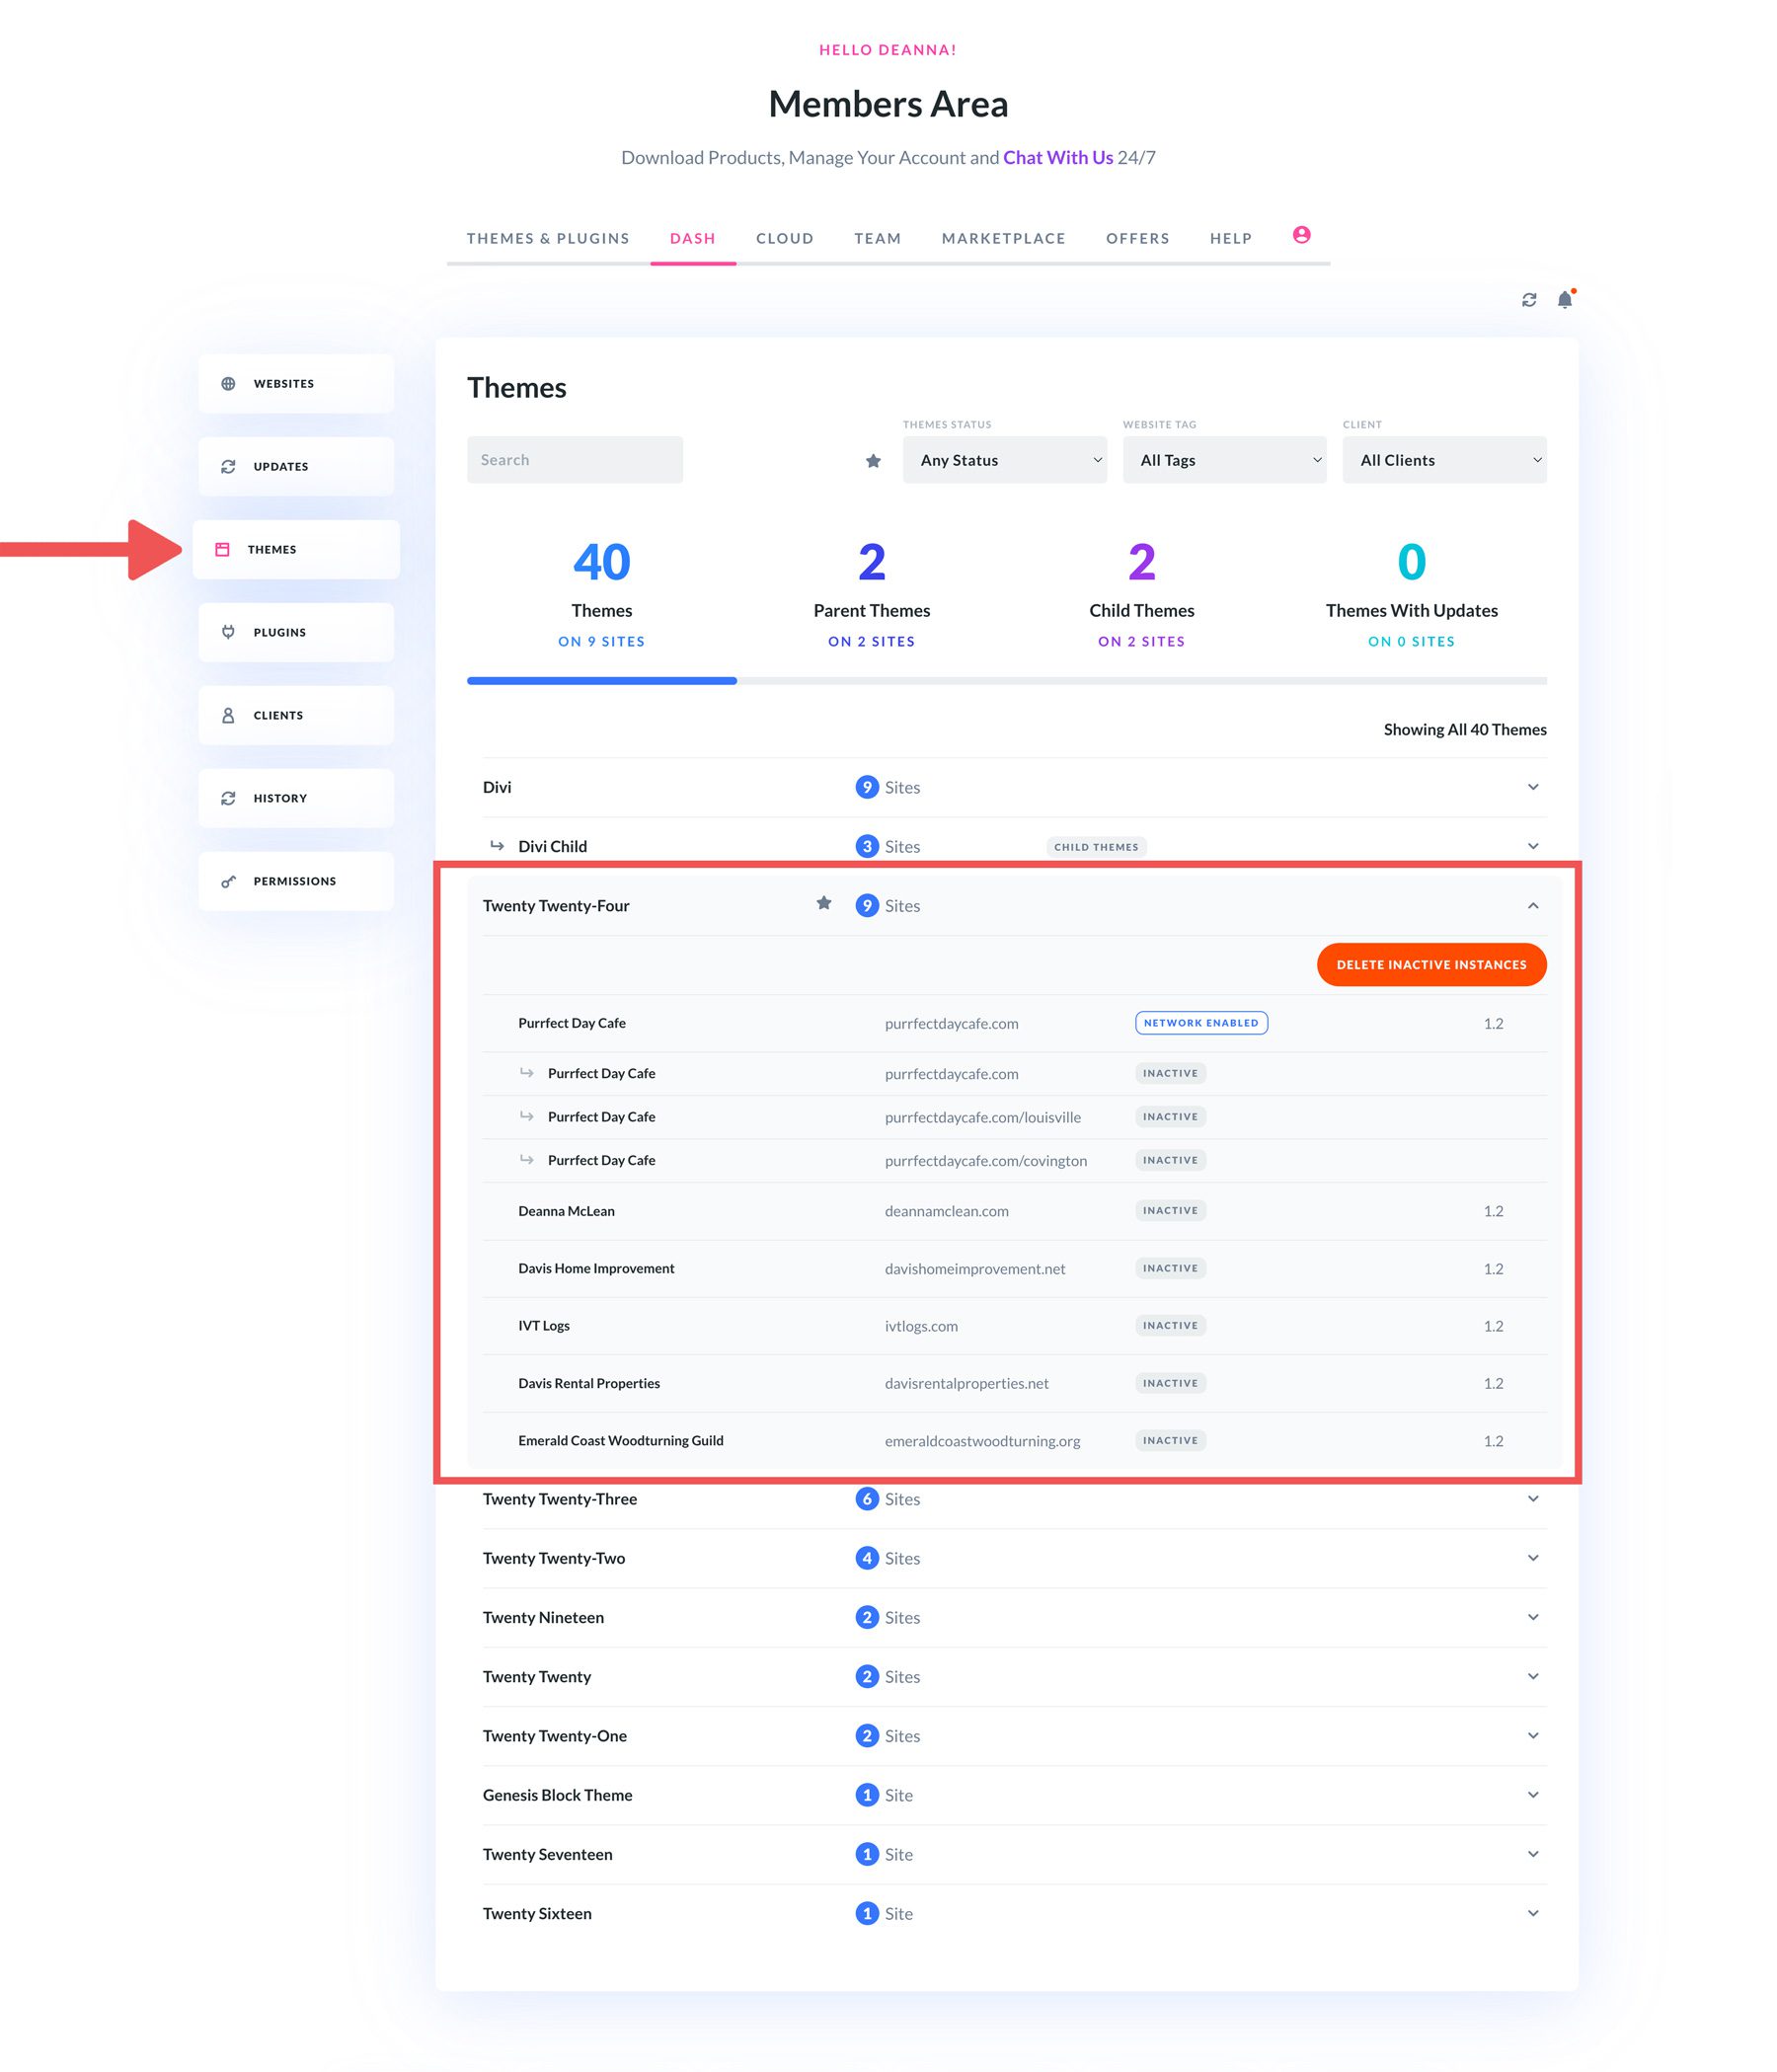Open the All Tags dropdown

[1224, 460]
